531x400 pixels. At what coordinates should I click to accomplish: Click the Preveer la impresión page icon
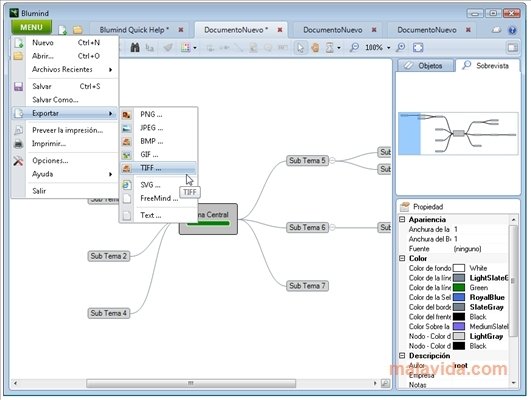pyautogui.click(x=18, y=130)
